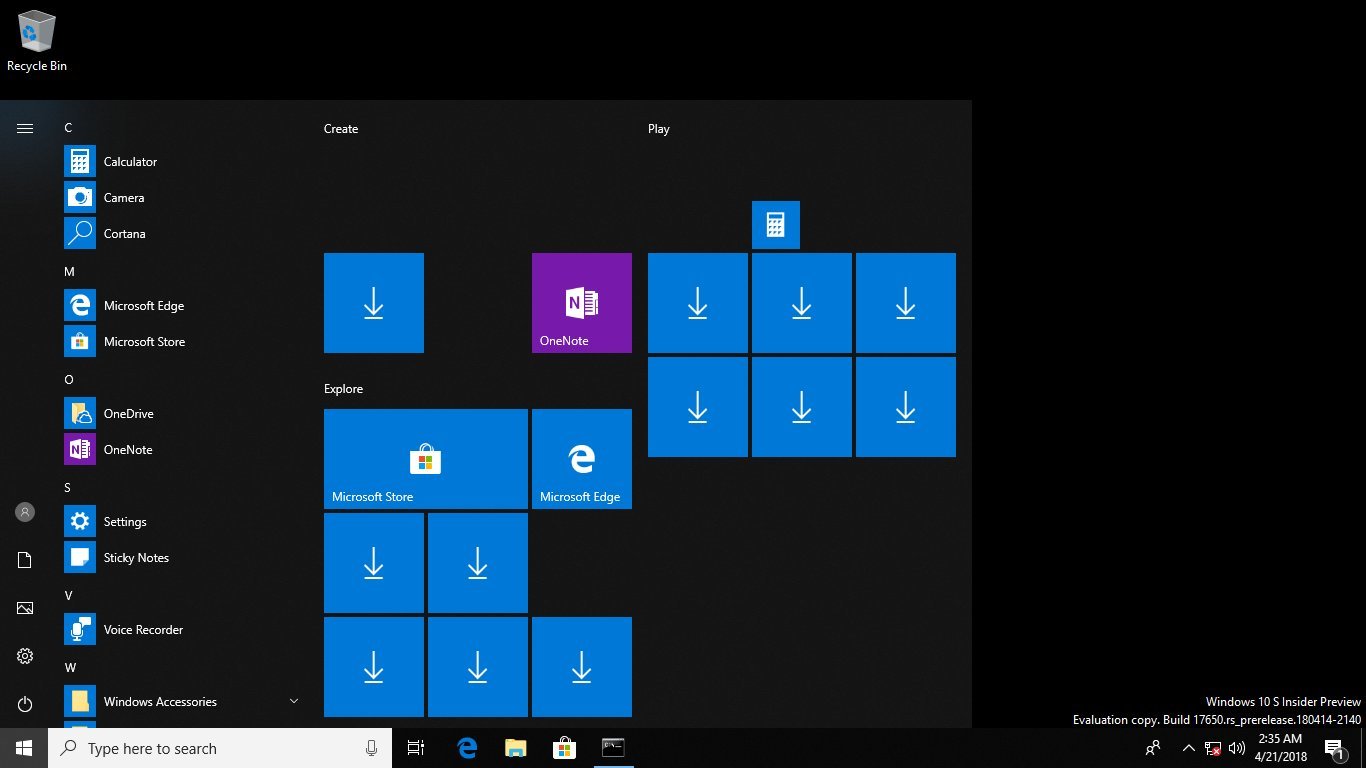The width and height of the screenshot is (1366, 768).
Task: Open the Action Center in system tray
Action: tap(1335, 748)
